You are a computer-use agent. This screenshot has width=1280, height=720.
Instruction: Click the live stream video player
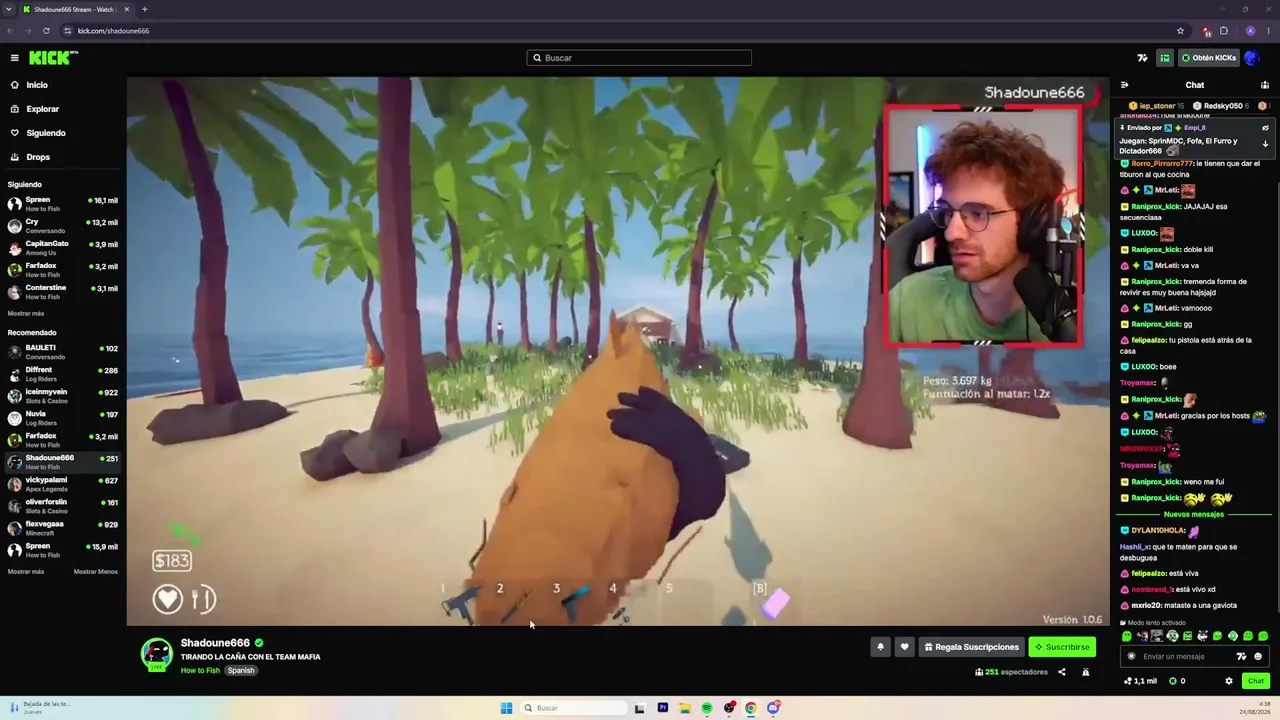(x=618, y=351)
